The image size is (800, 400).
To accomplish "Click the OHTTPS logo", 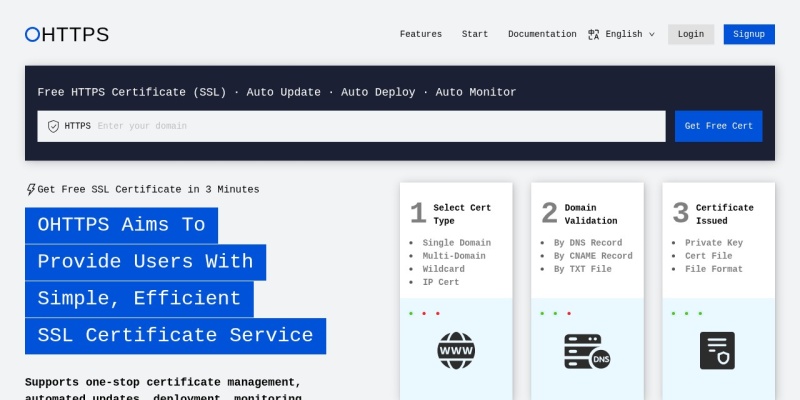I will (x=67, y=34).
